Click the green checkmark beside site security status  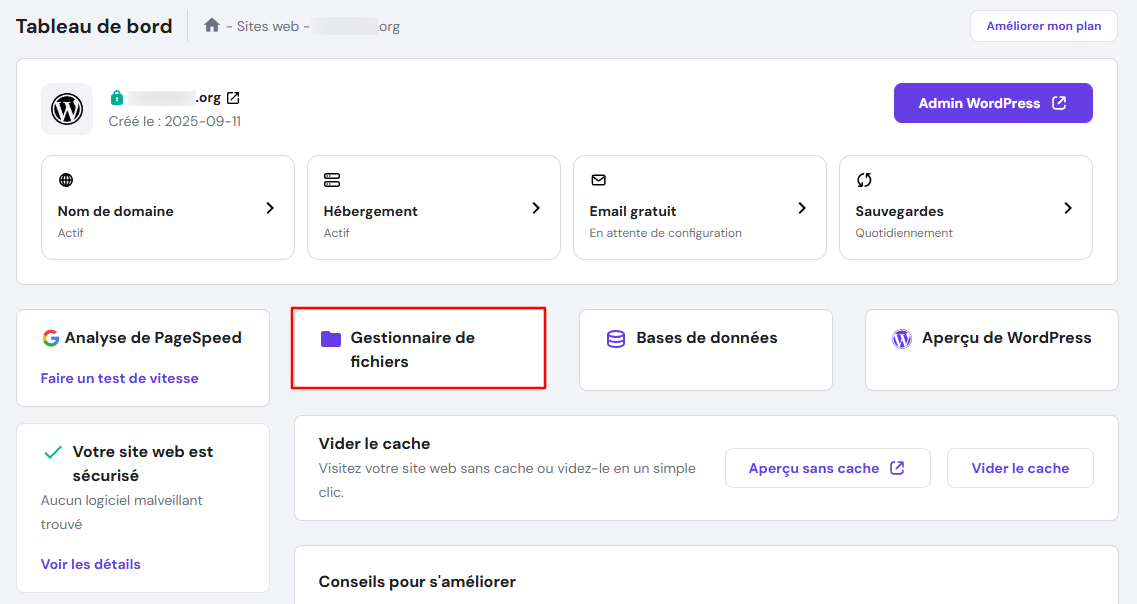53,451
